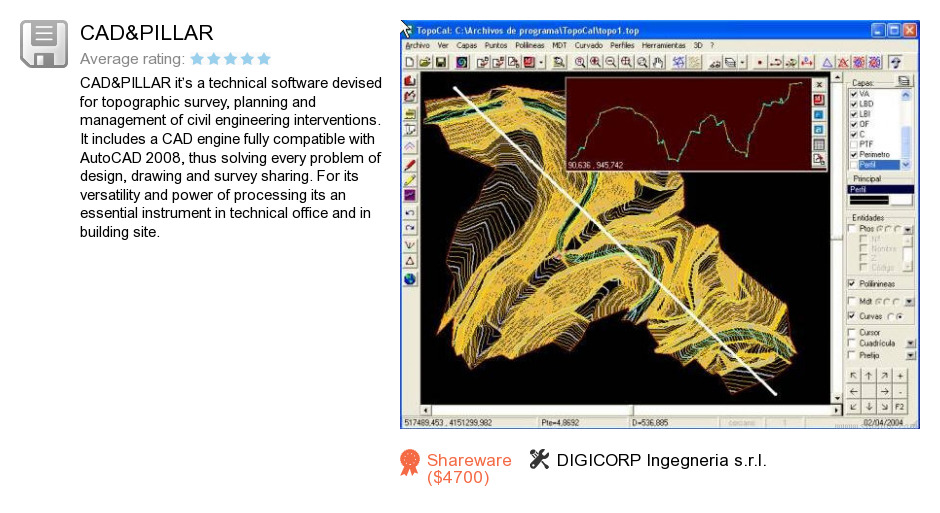Close the profile graph window with X

click(819, 85)
